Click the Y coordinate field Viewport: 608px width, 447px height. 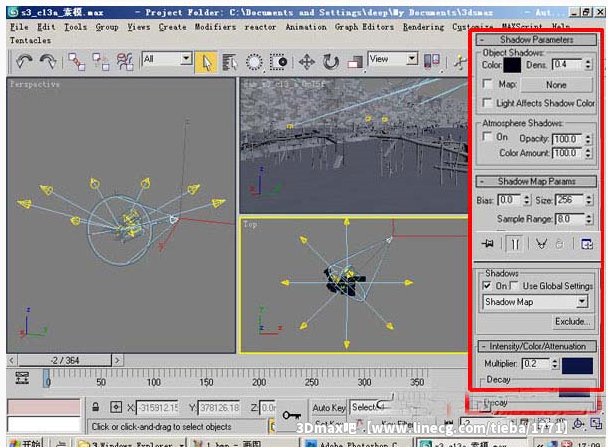(219, 408)
